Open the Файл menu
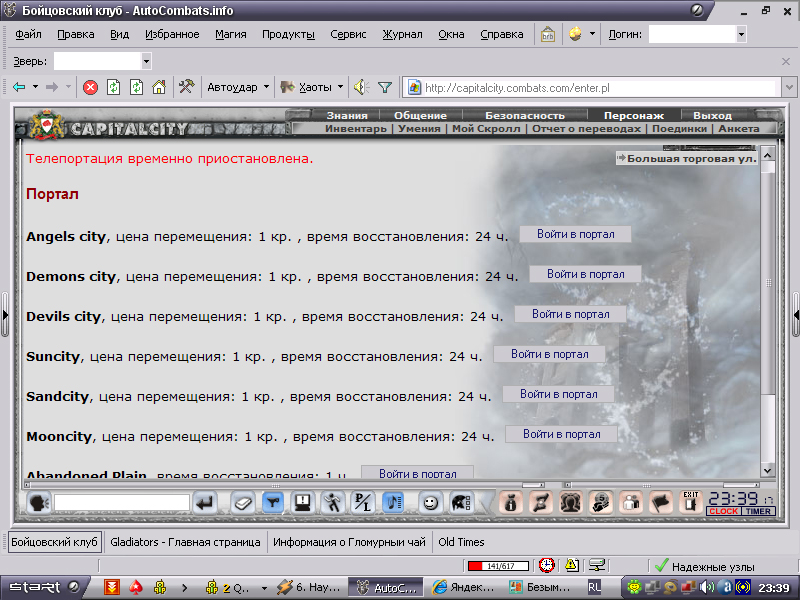The width and height of the screenshot is (800, 600). 28,34
